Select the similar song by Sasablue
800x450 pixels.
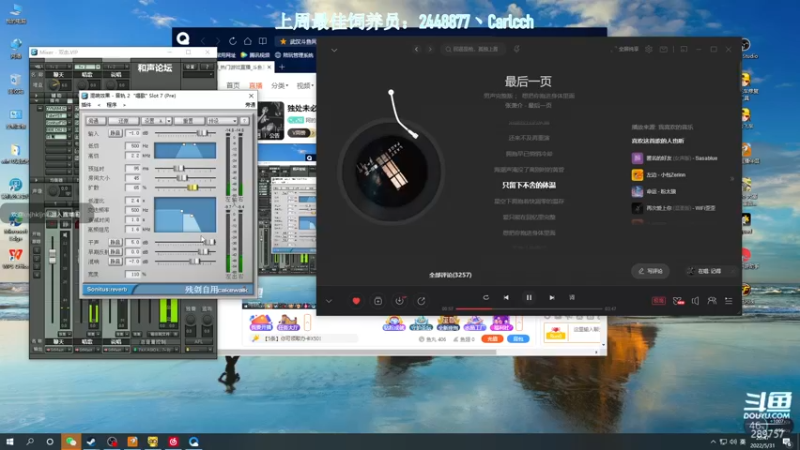pos(674,158)
